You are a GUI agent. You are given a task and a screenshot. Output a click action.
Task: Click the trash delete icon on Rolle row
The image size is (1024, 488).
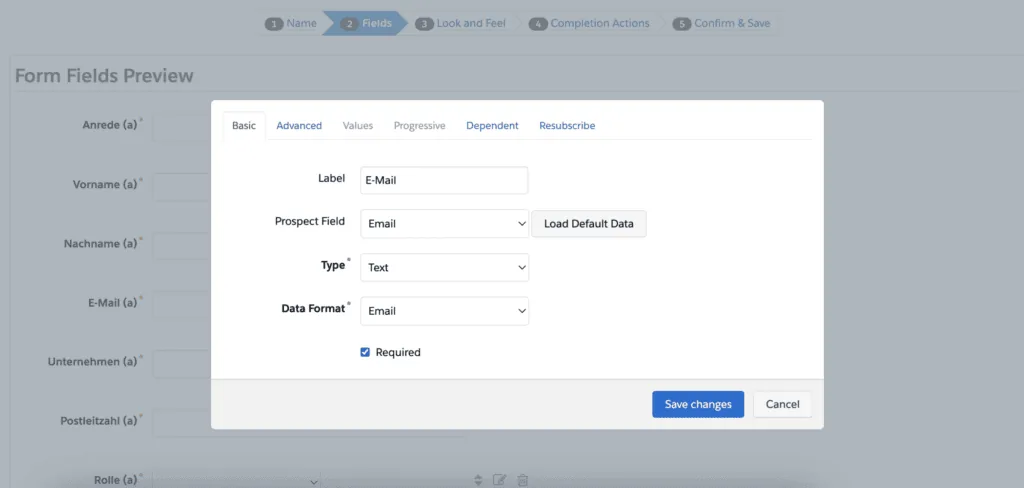point(522,480)
